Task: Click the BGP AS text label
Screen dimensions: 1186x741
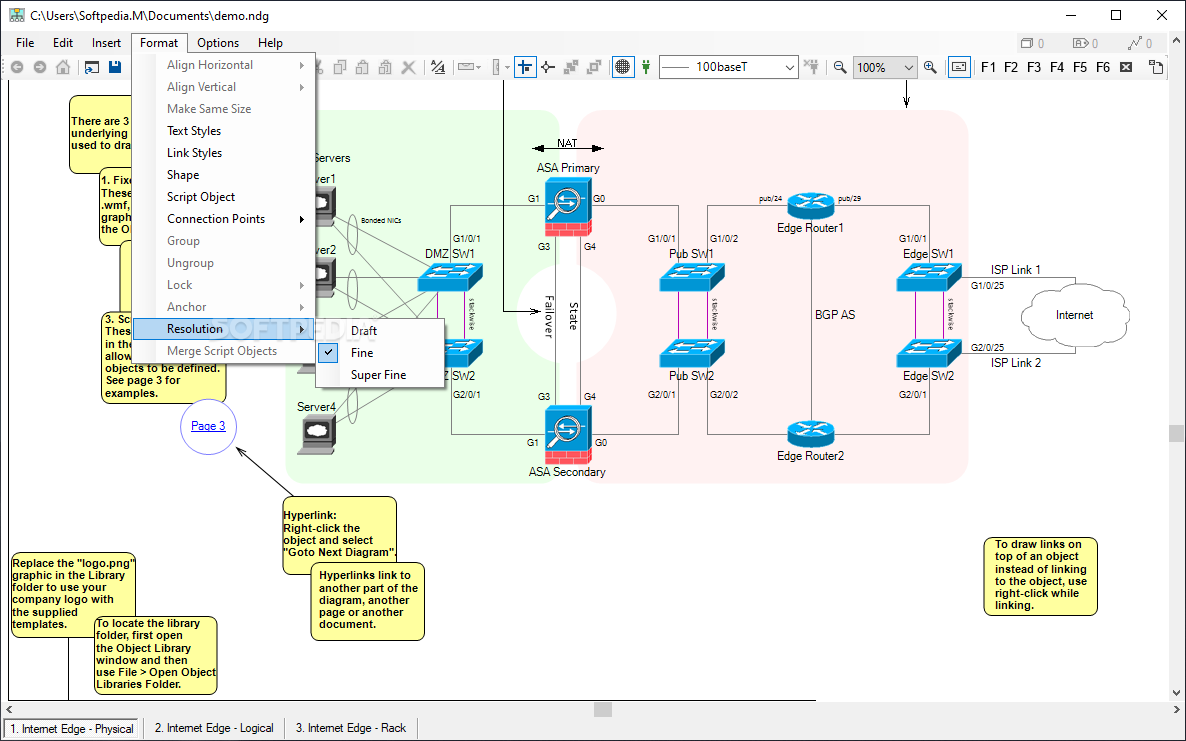Action: point(835,315)
